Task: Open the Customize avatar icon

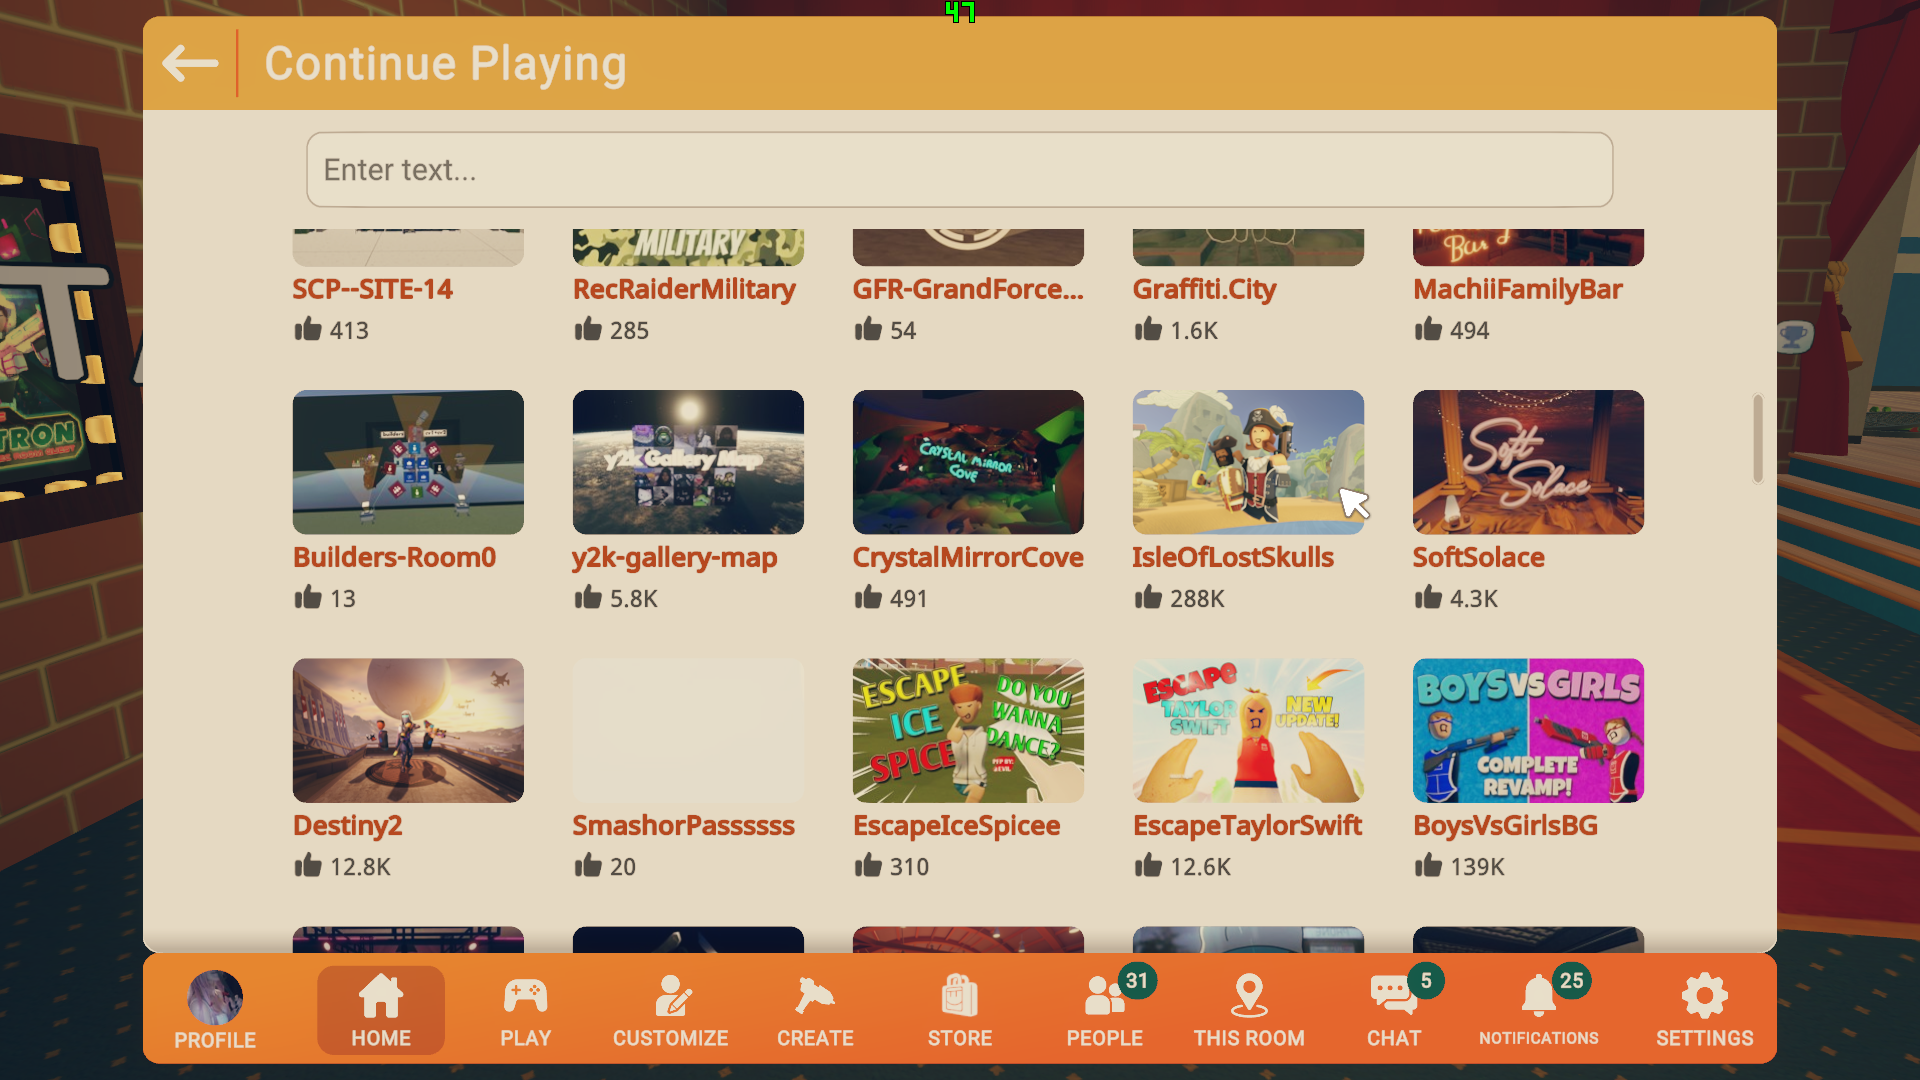Action: pyautogui.click(x=671, y=997)
